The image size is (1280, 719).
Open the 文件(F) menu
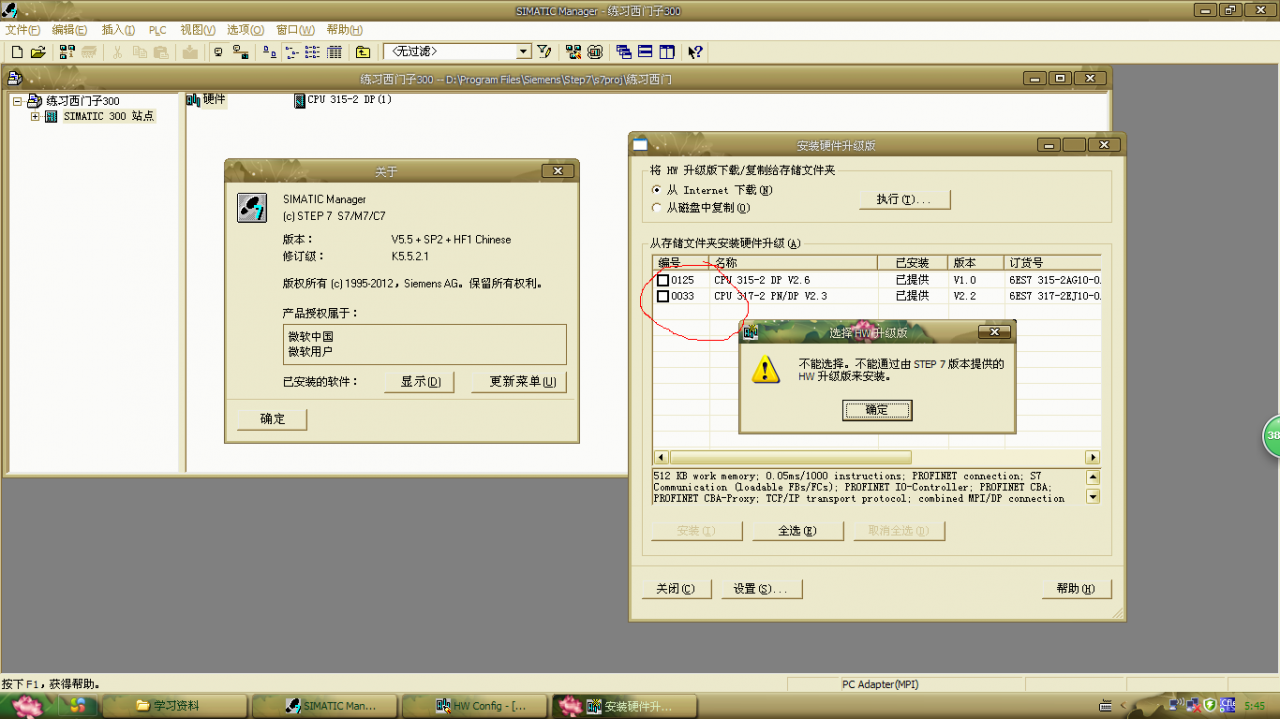23,30
